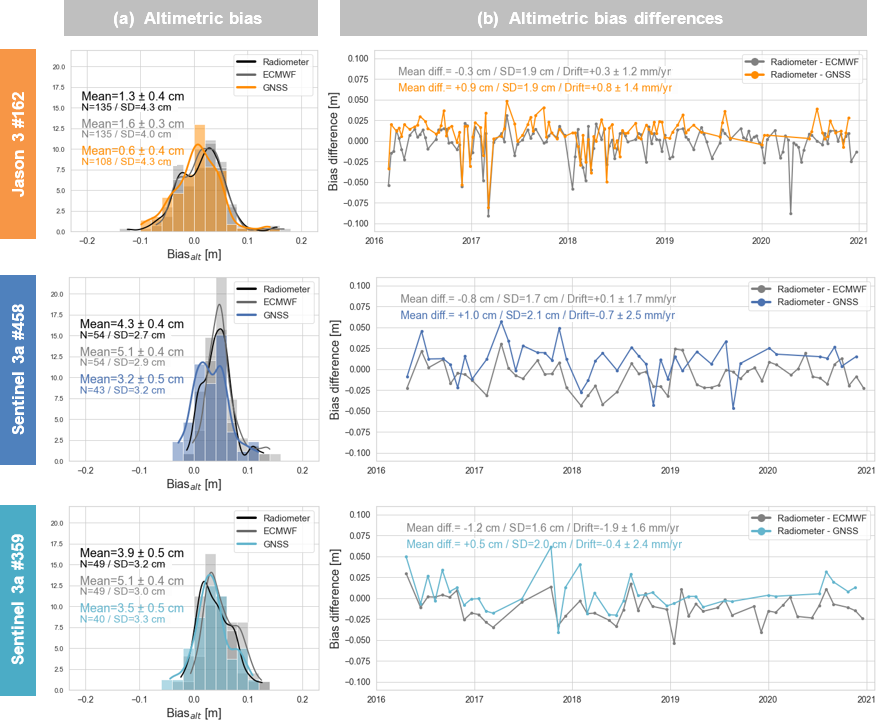Click the Bias alt [m] x-axis label of bottom histogram
This screenshot has height=720, width=876.
coord(194,714)
